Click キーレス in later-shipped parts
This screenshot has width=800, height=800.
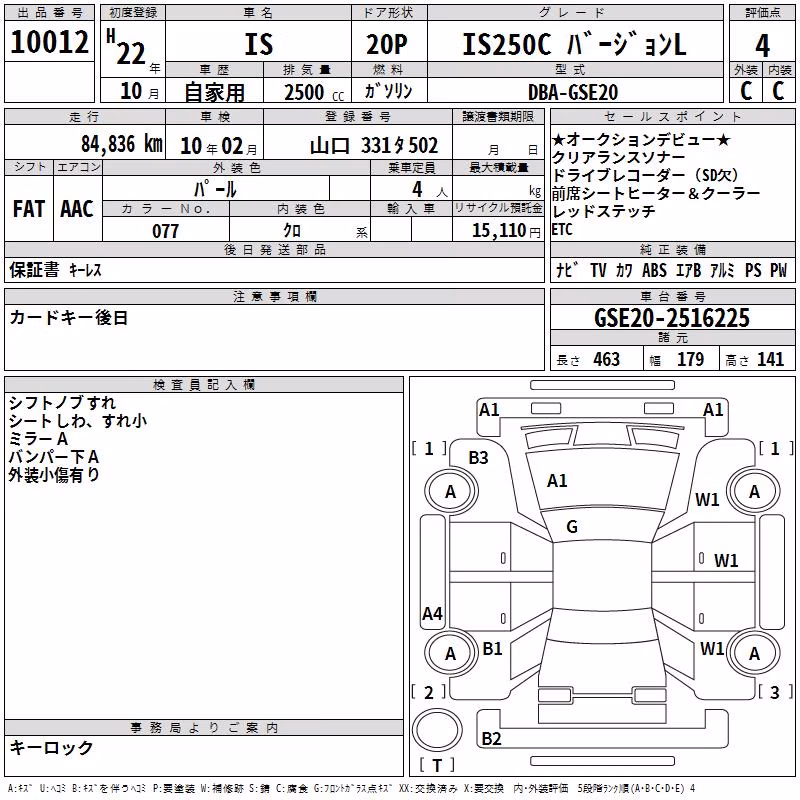tap(85, 270)
